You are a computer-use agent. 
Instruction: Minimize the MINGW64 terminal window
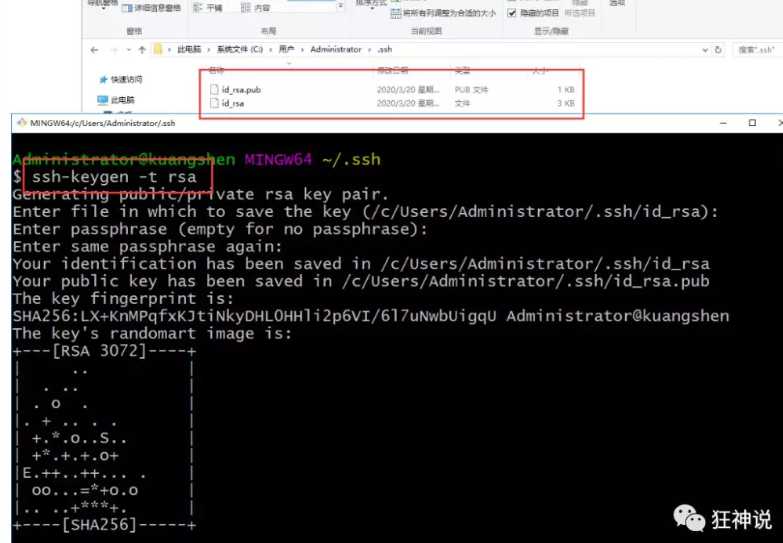[723, 123]
